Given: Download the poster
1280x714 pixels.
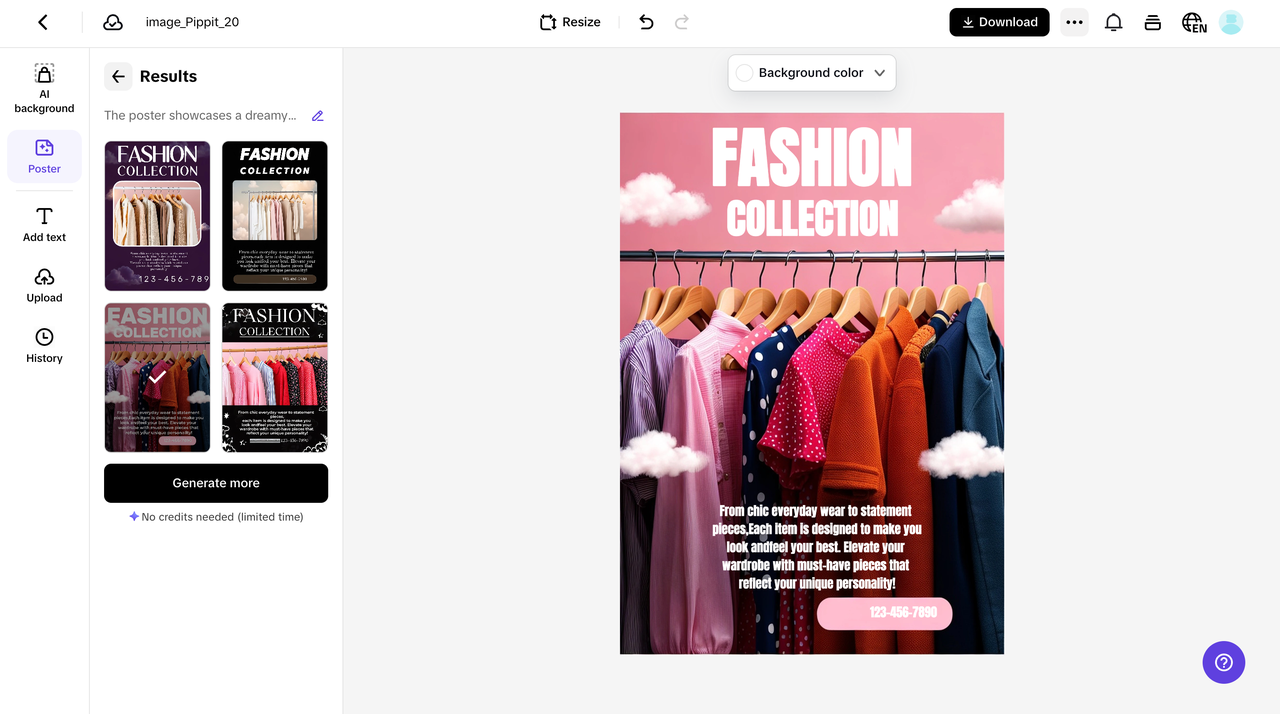Looking at the screenshot, I should coord(999,22).
